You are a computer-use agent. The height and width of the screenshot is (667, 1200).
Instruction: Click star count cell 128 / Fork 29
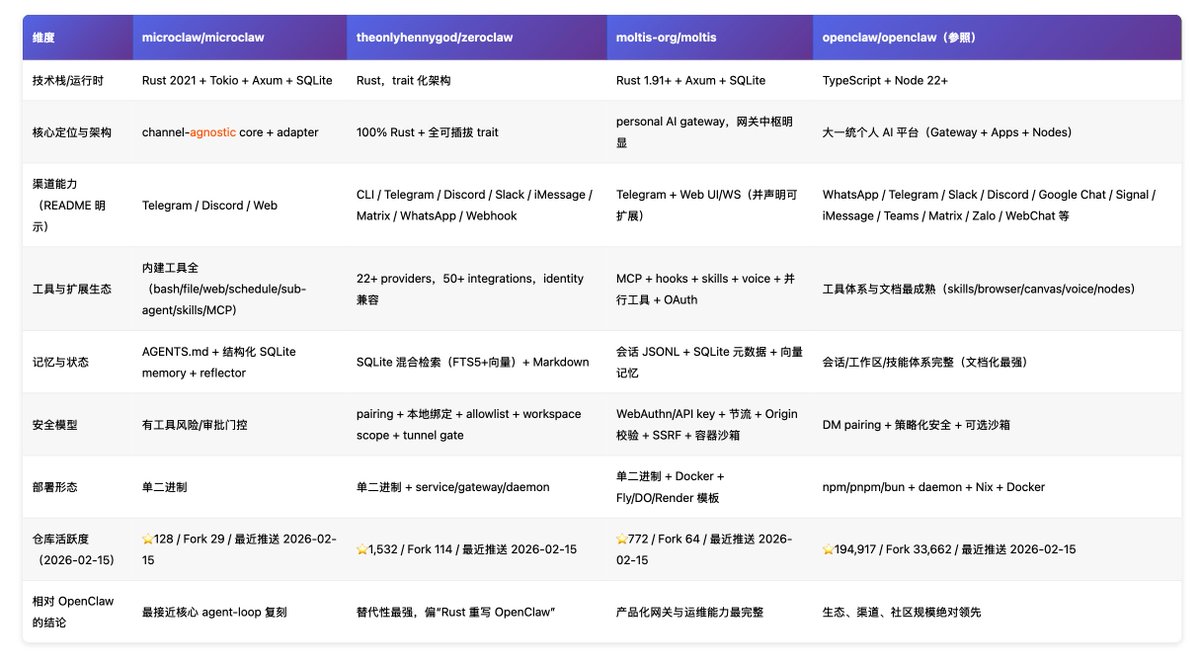[x=238, y=550]
